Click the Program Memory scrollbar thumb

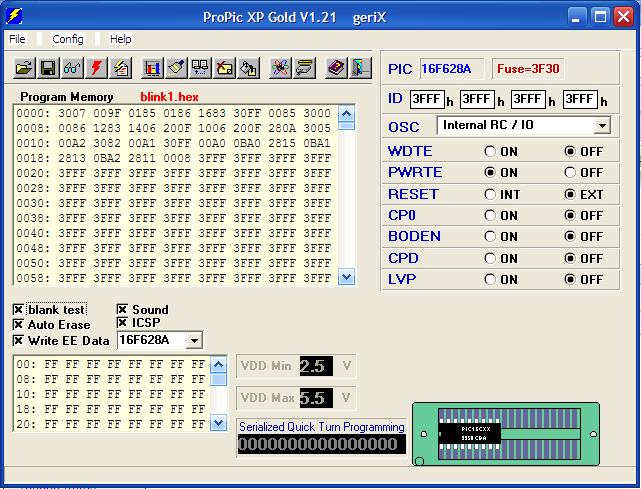pyautogui.click(x=347, y=125)
